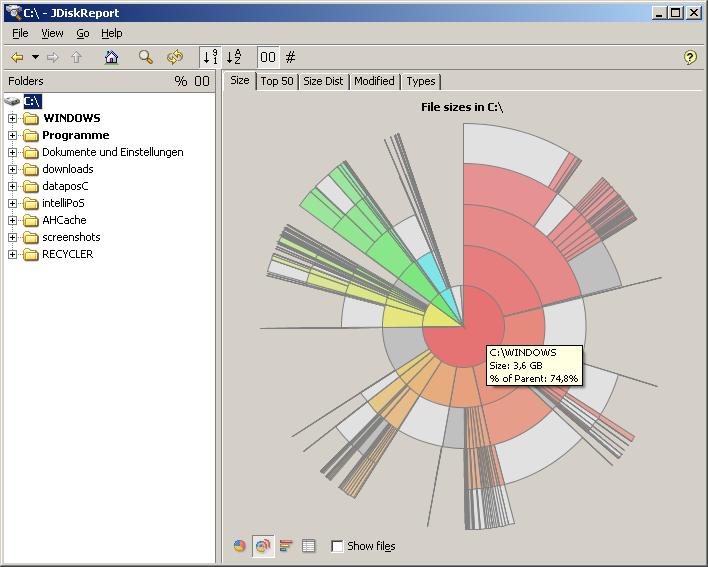Rescan with the refresh icon

pos(175,57)
